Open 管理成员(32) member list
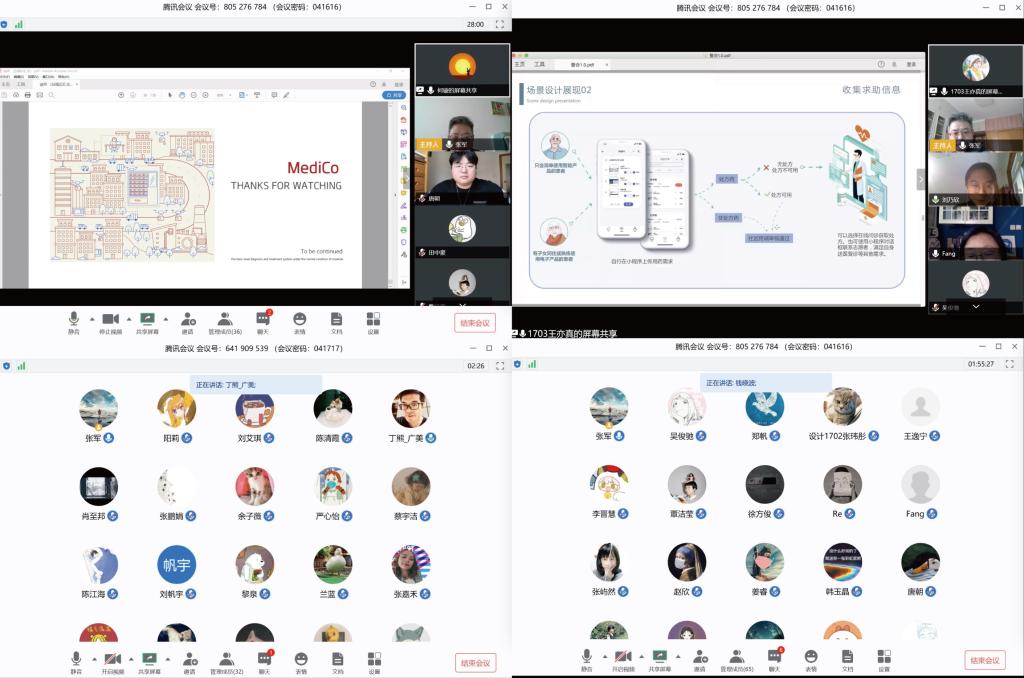1024x678 pixels. pyautogui.click(x=225, y=661)
